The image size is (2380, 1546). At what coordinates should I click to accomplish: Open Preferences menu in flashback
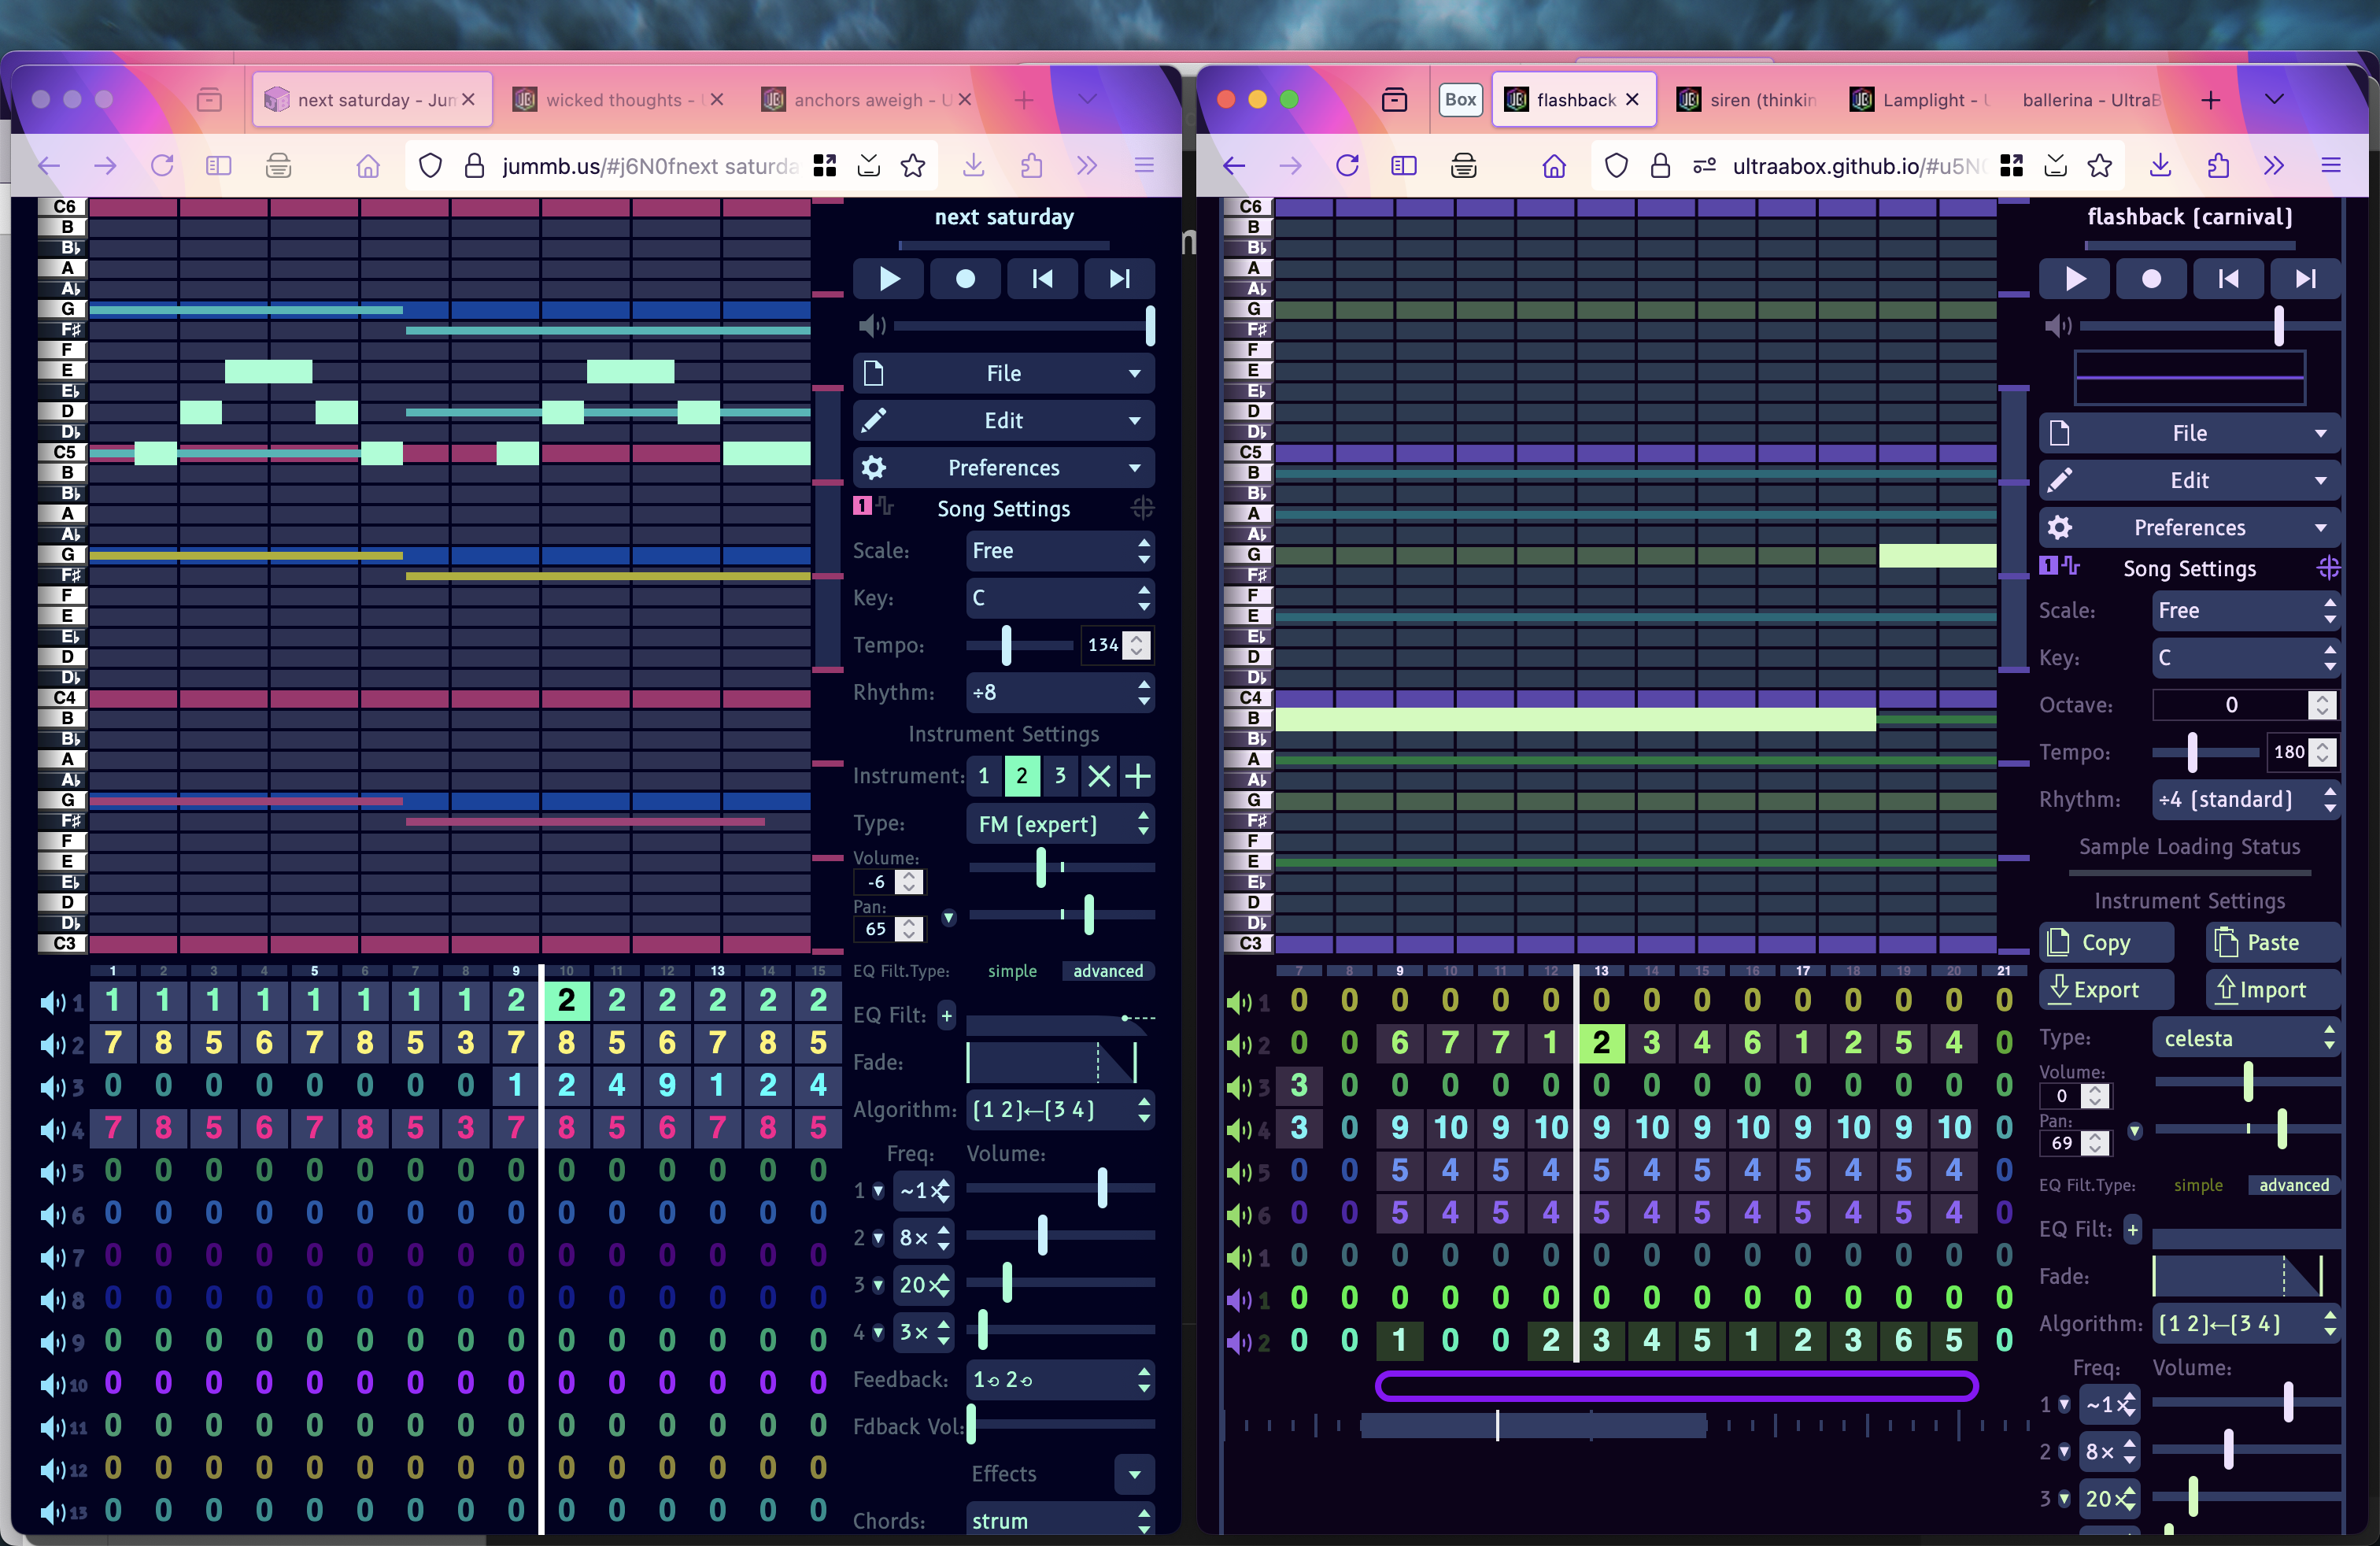2189,528
